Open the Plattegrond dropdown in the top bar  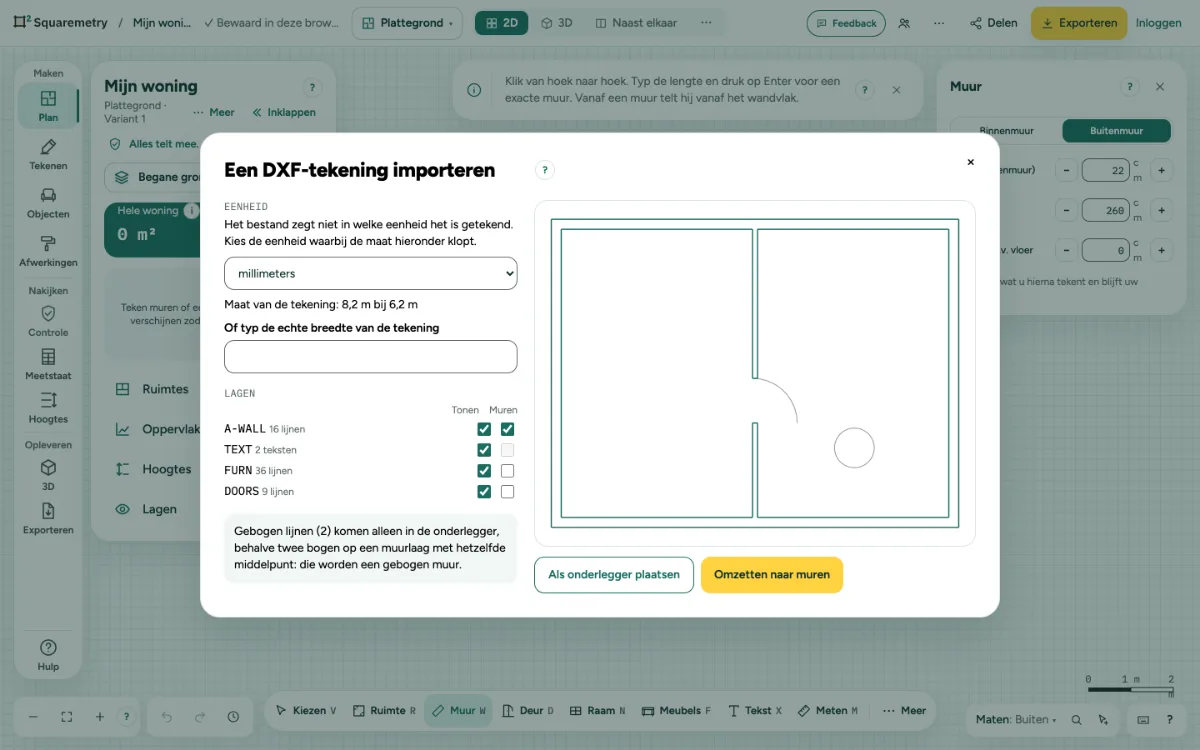(x=407, y=23)
